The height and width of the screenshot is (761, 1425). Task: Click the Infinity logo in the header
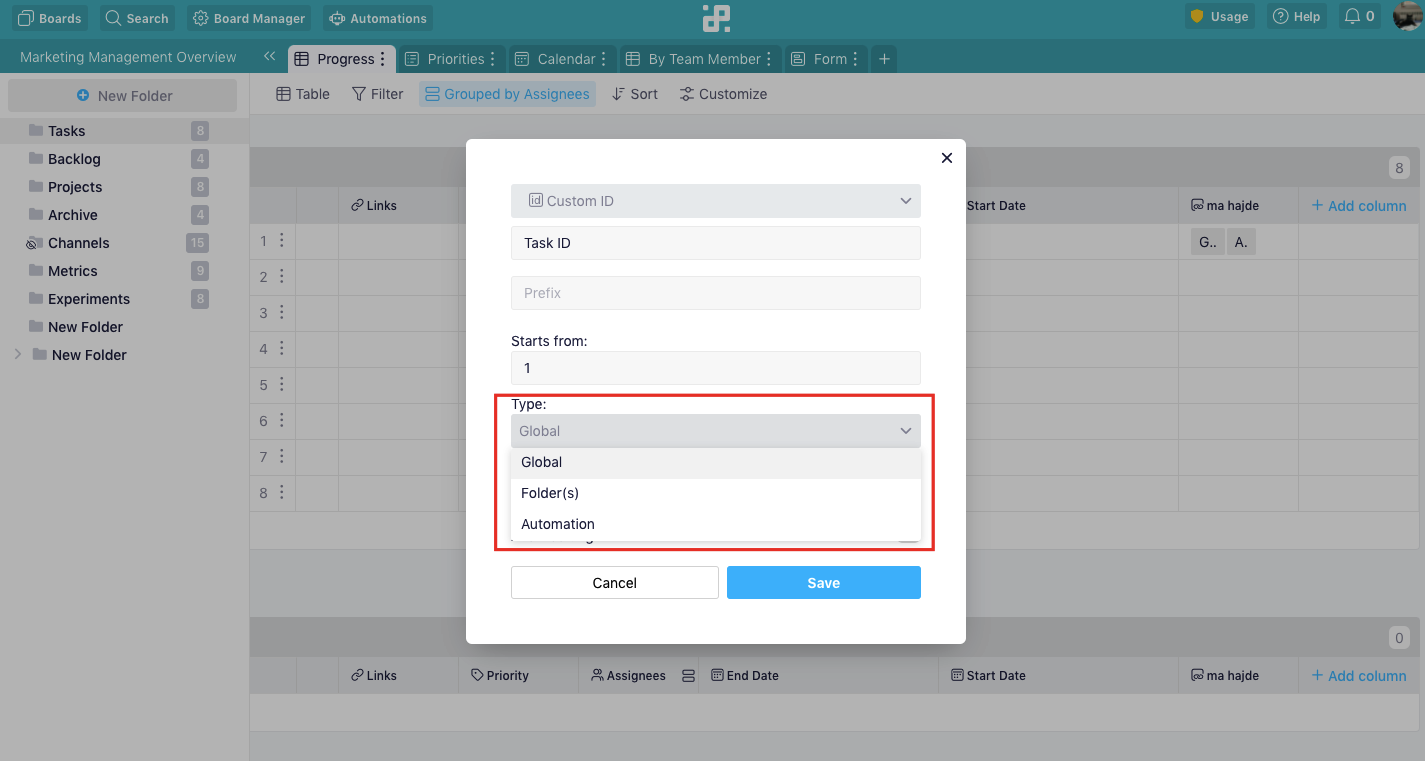716,18
